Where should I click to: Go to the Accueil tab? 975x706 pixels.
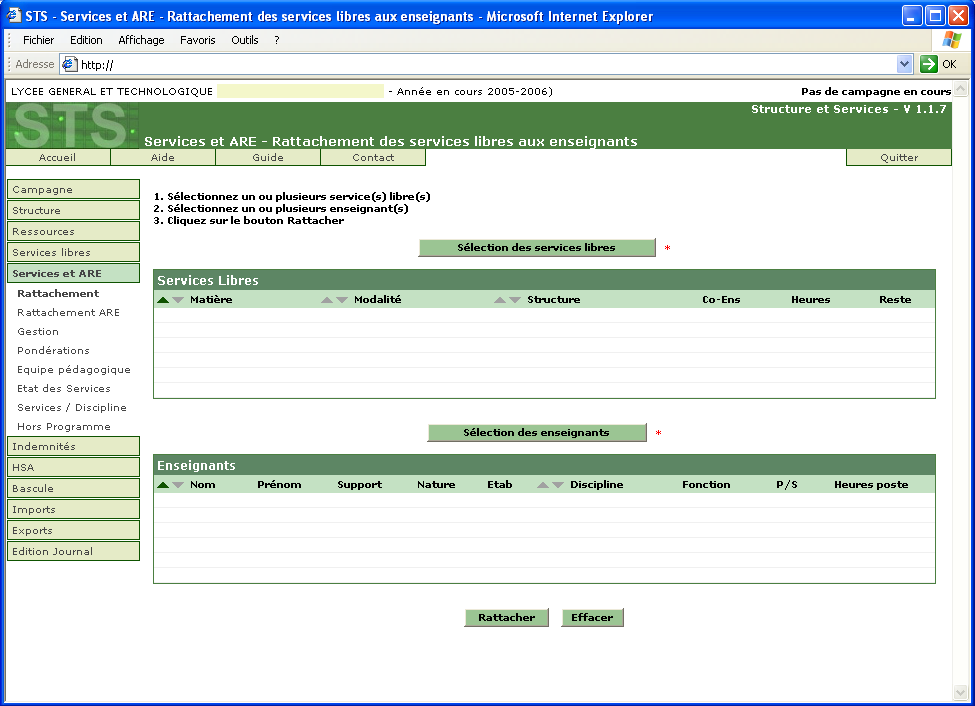coord(58,158)
